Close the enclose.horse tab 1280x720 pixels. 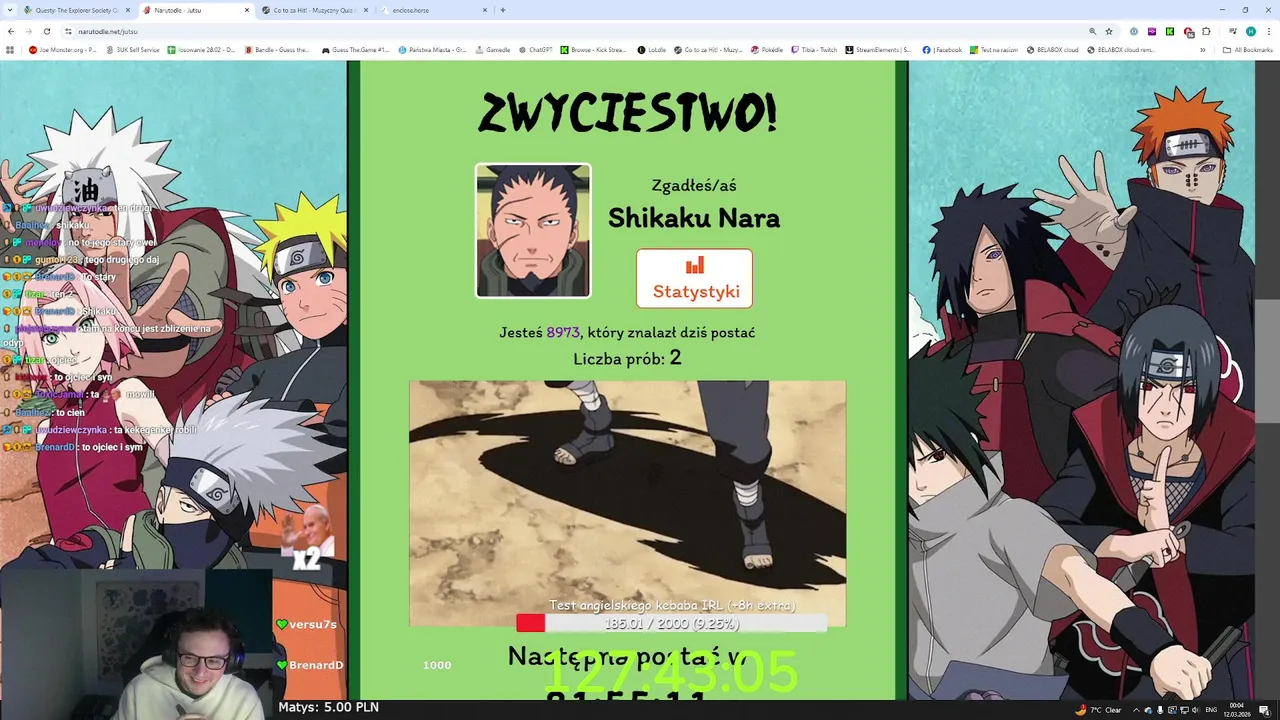[483, 10]
